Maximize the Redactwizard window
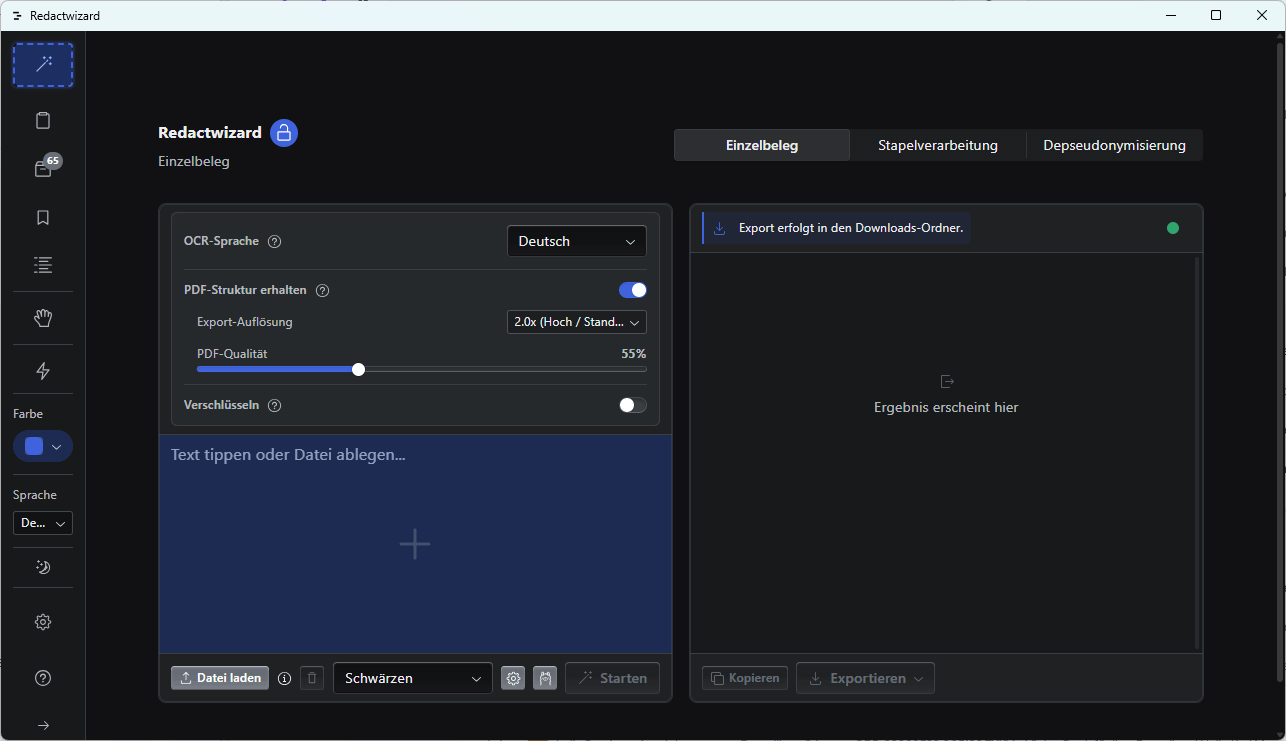Viewport: 1286px width, 741px height. [1216, 15]
